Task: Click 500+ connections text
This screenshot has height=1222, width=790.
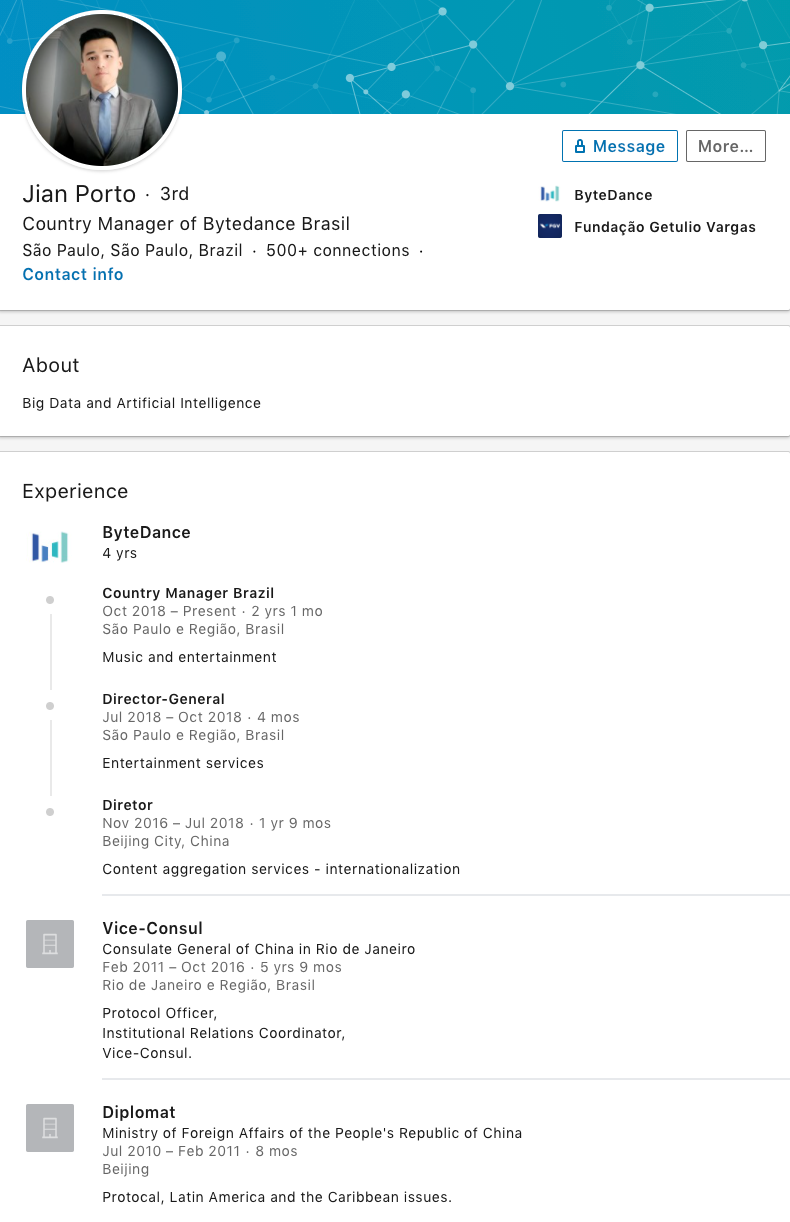Action: coord(338,250)
